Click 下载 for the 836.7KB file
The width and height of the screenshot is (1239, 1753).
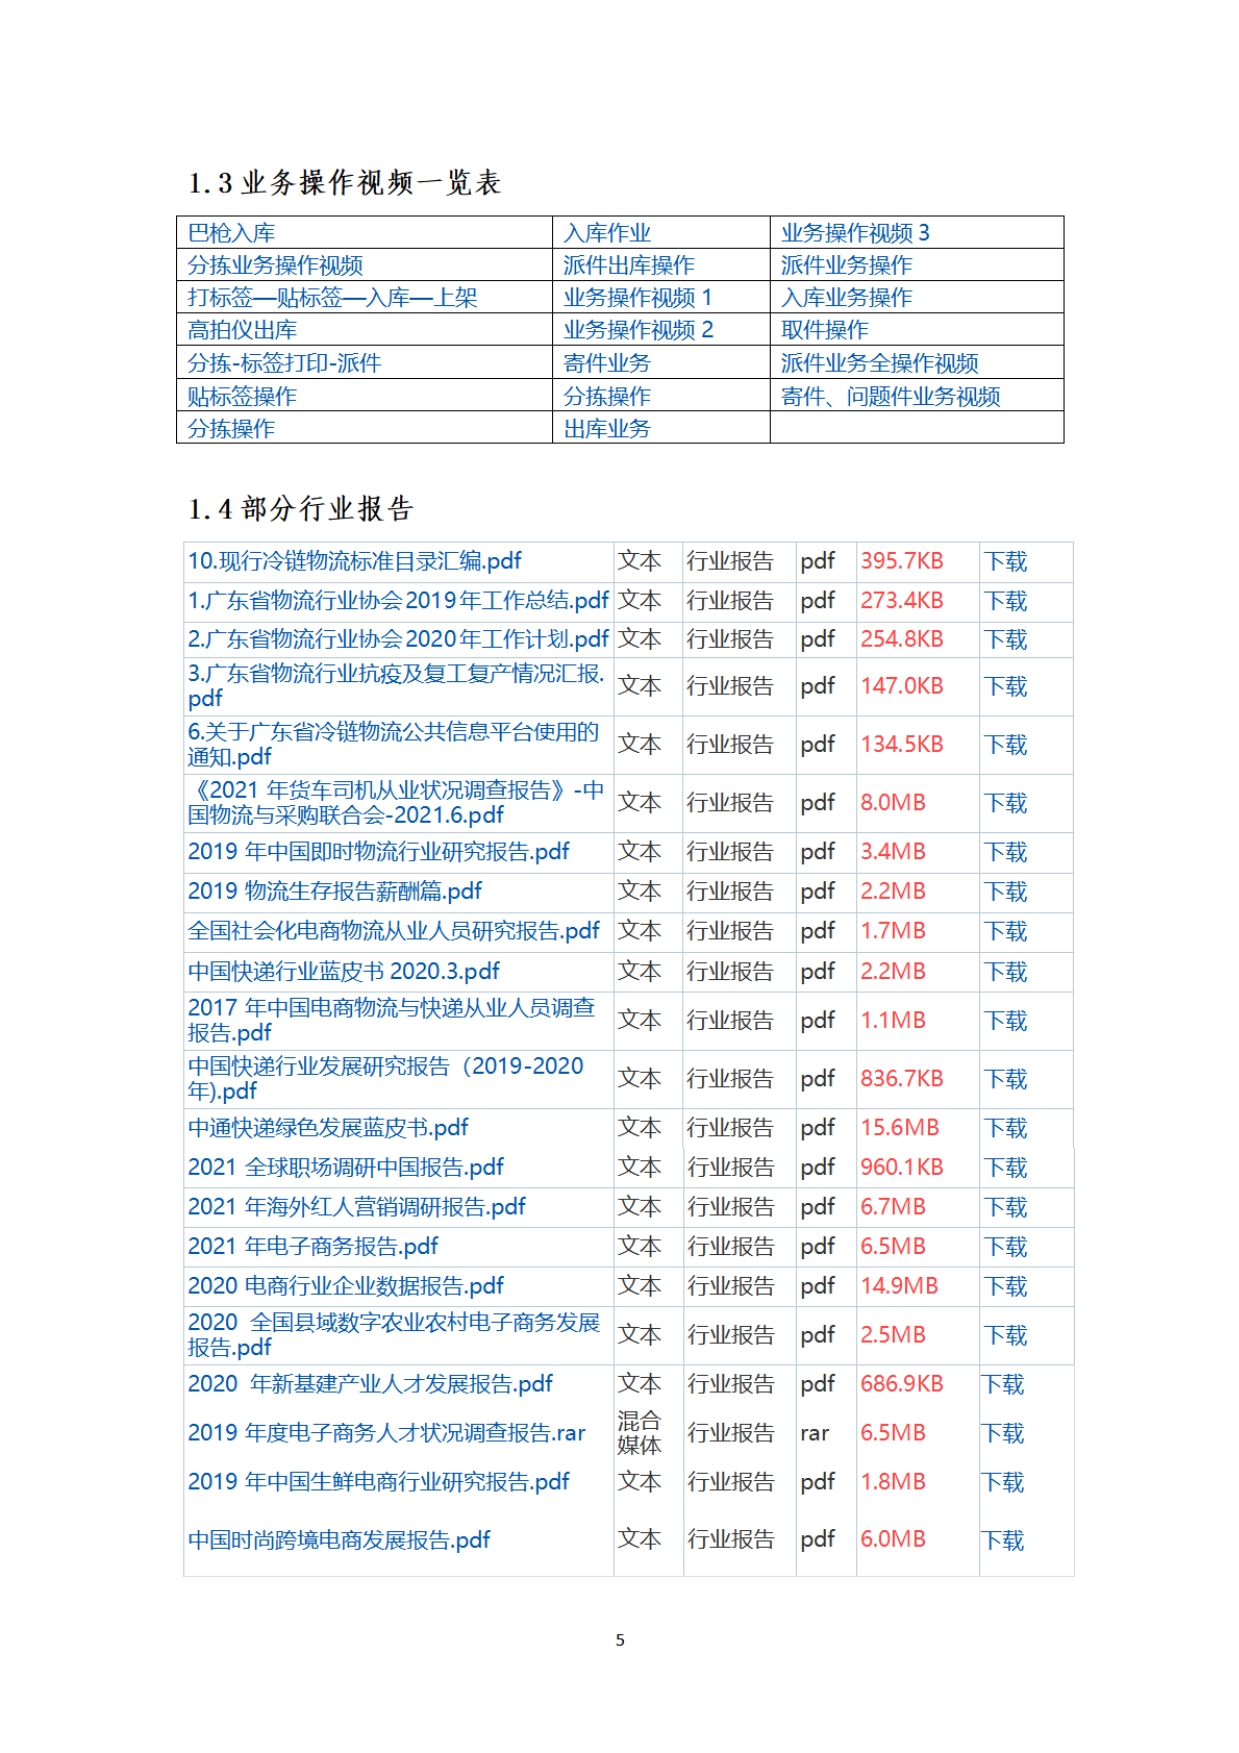point(1005,1078)
